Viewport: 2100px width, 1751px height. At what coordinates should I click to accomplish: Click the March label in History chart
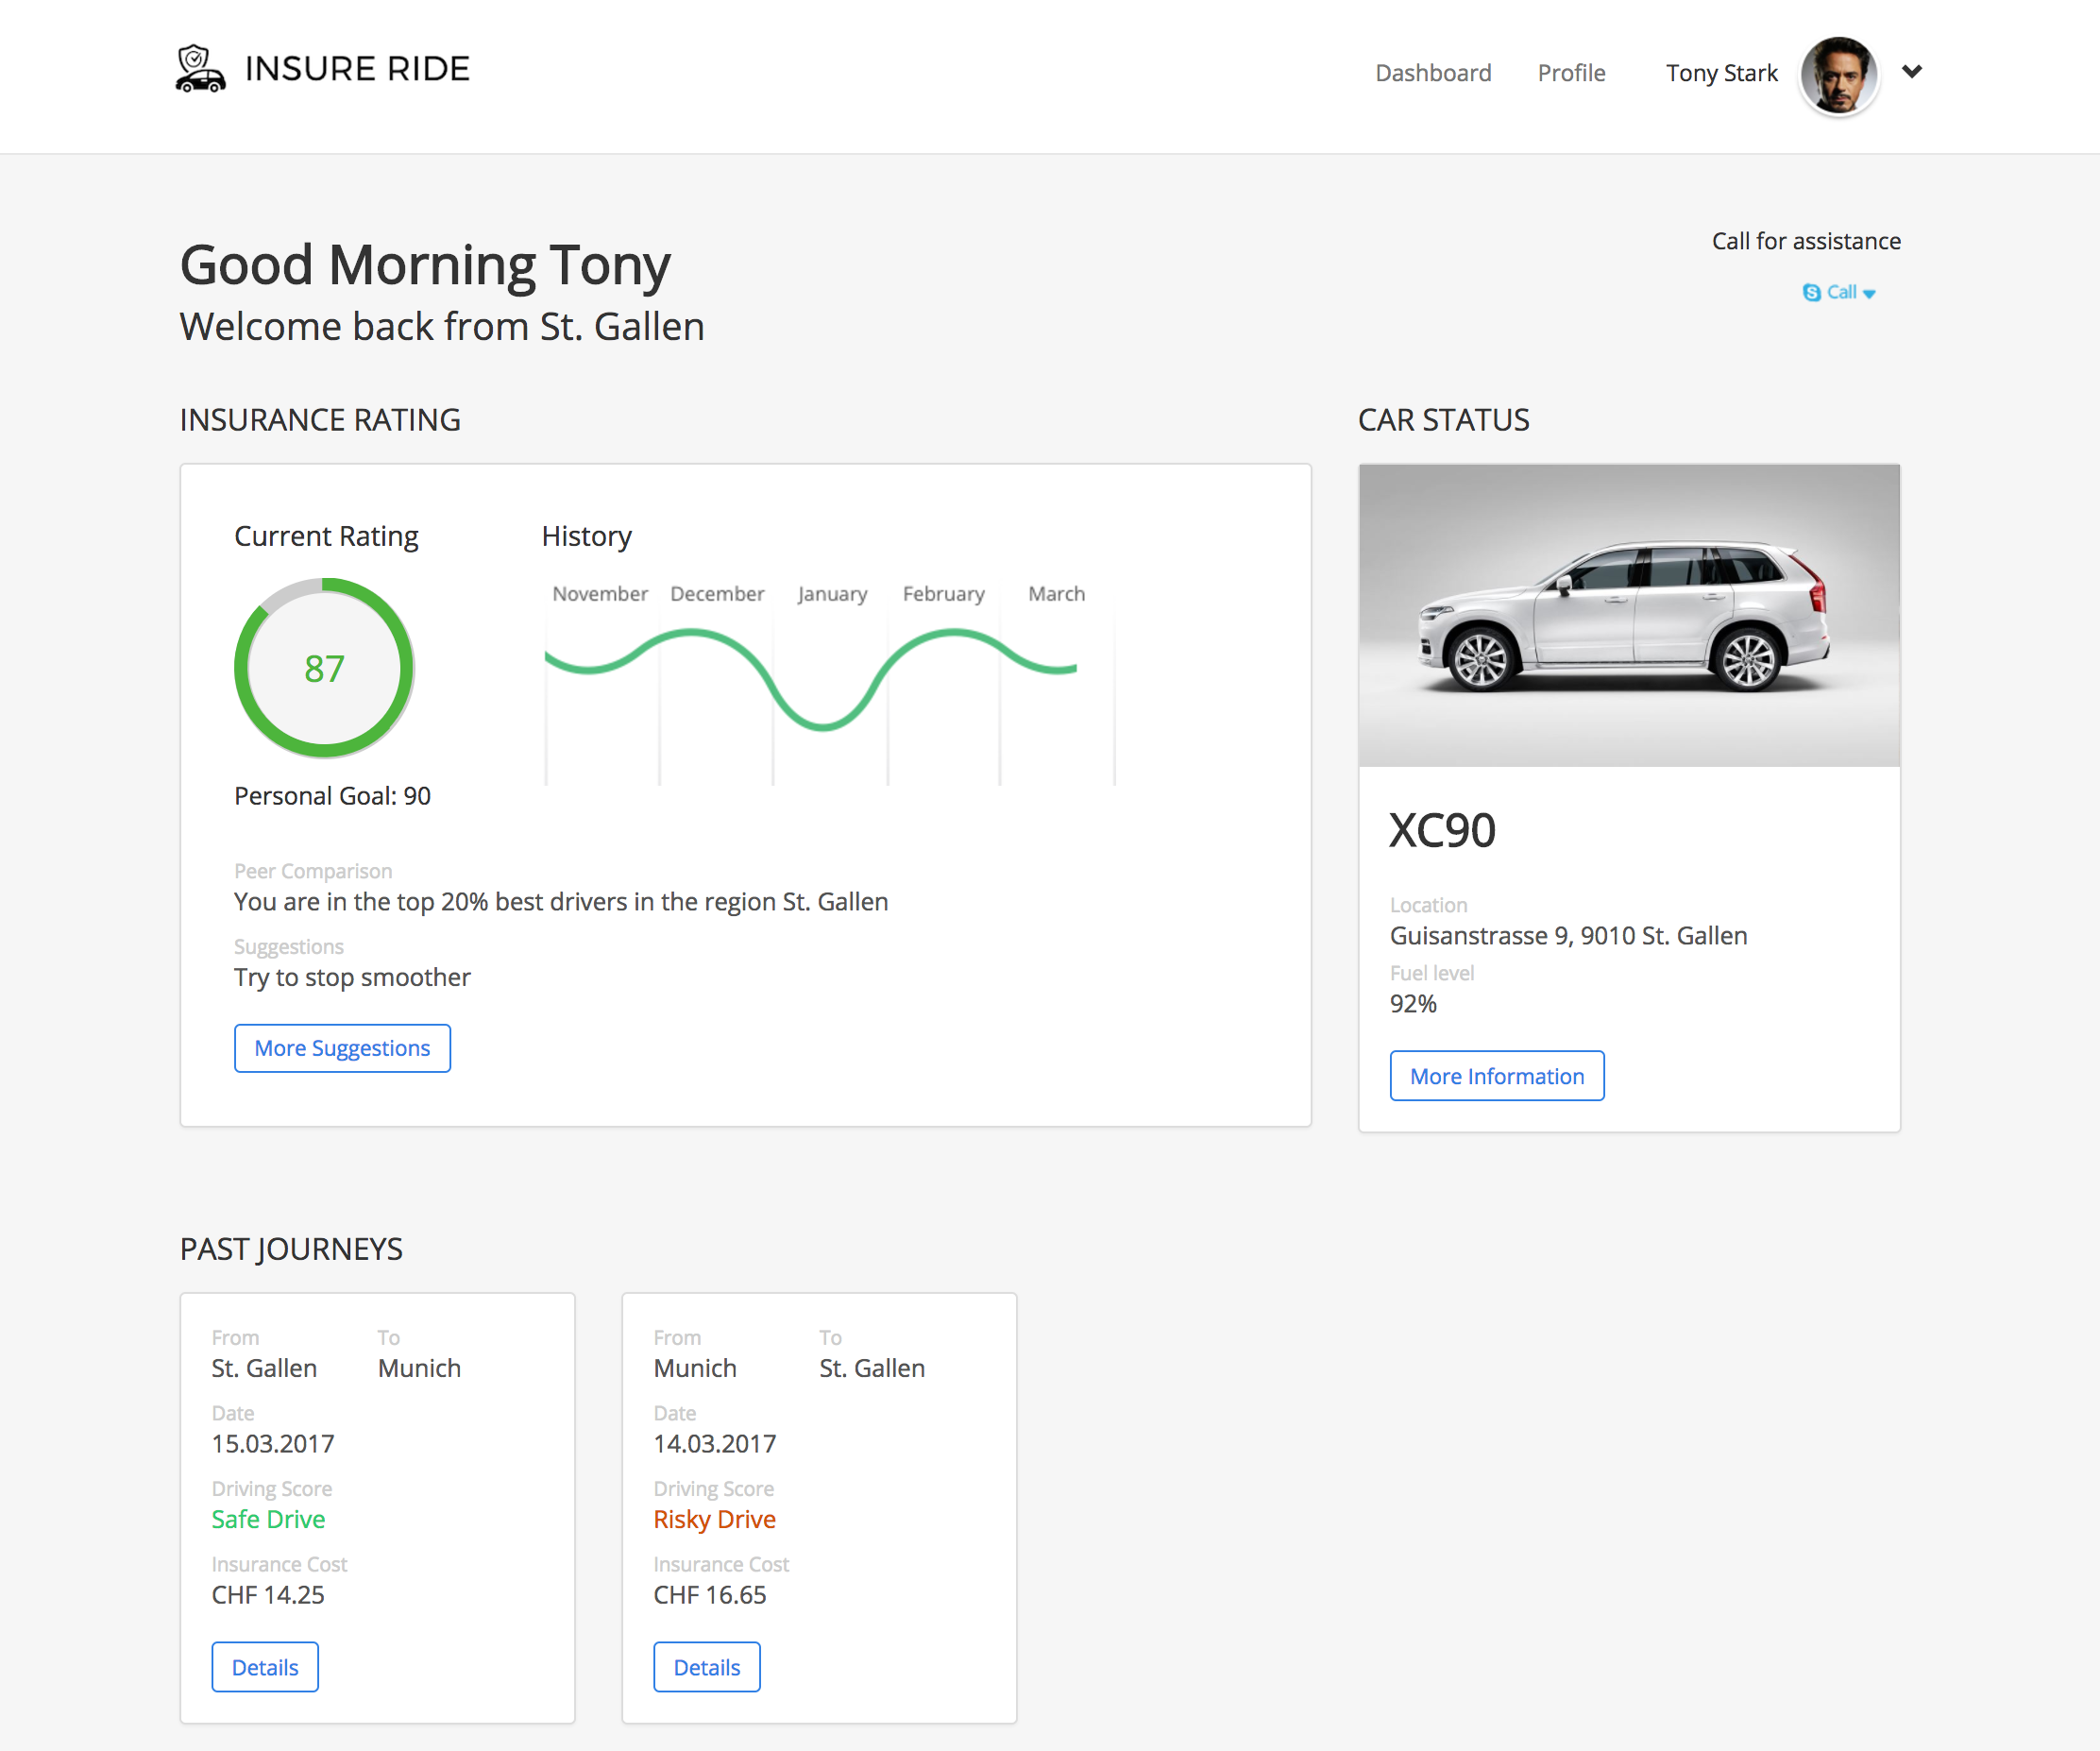[1056, 593]
